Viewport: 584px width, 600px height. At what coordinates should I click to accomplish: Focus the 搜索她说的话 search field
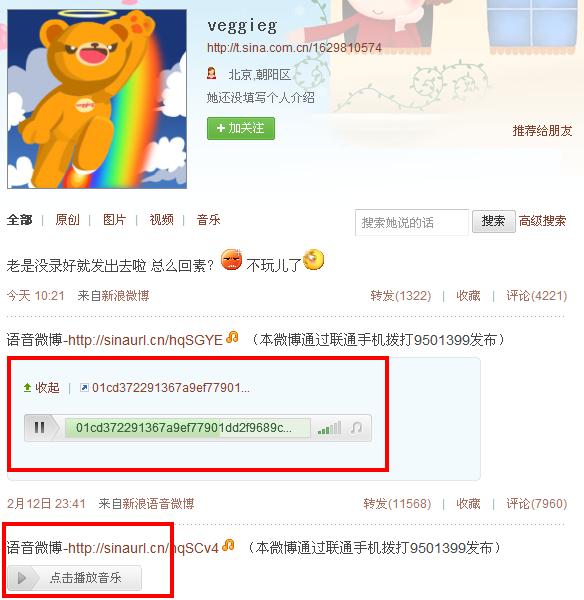[412, 222]
